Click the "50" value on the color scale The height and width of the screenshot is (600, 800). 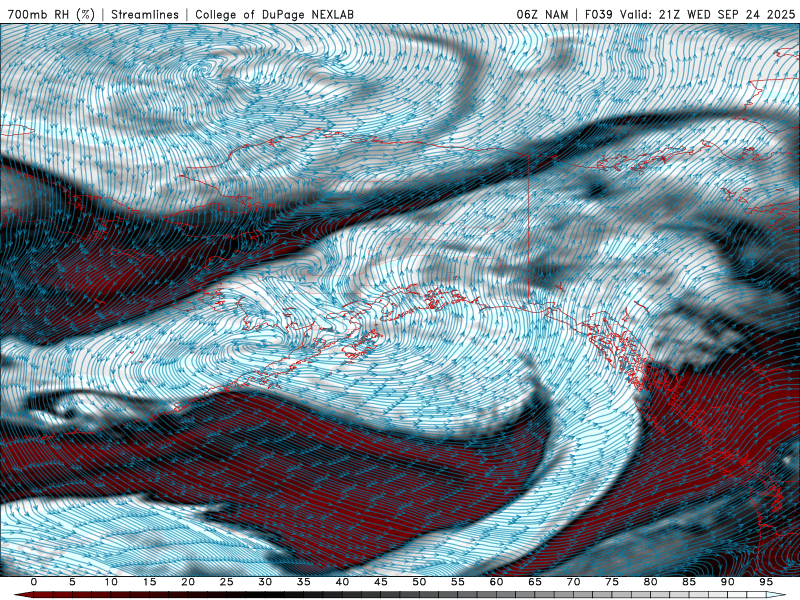[419, 582]
